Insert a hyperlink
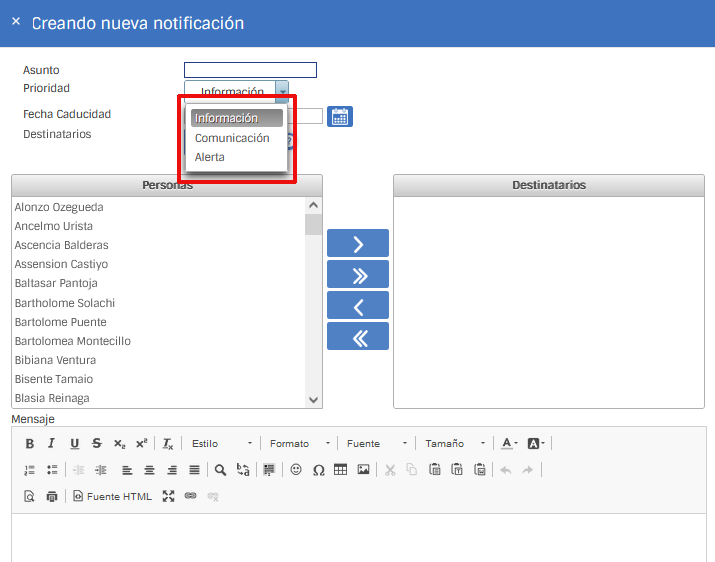Screen dimensions: 715x562 191,496
